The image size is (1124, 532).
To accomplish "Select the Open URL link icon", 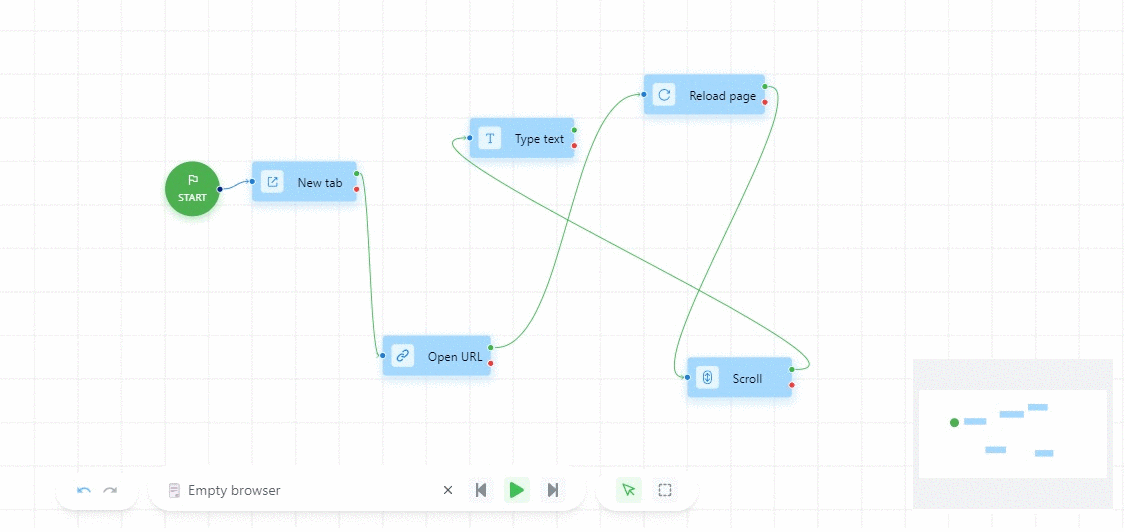I will 403,356.
